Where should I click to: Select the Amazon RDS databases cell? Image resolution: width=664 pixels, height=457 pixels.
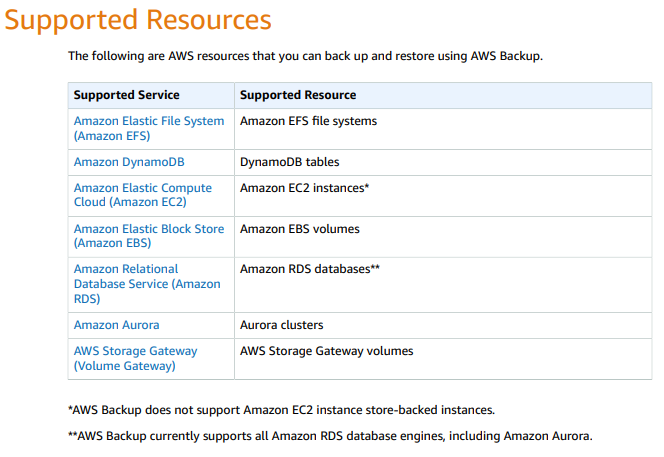(x=310, y=270)
